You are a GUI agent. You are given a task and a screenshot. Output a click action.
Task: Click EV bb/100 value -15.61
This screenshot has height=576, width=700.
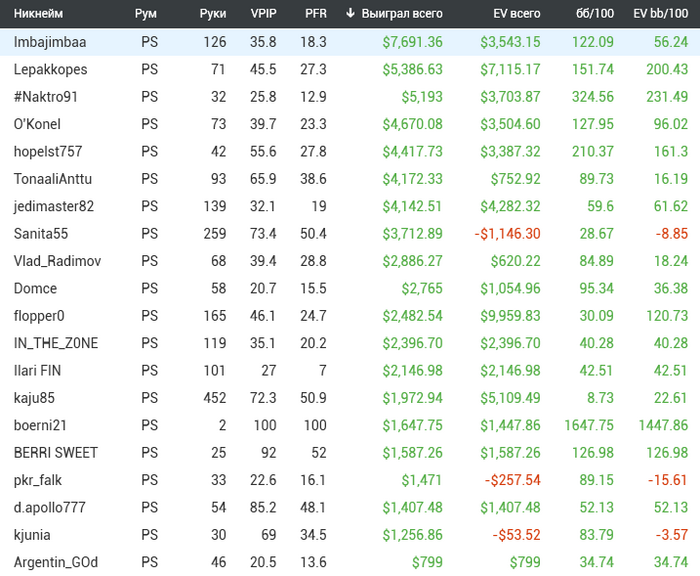click(x=667, y=480)
